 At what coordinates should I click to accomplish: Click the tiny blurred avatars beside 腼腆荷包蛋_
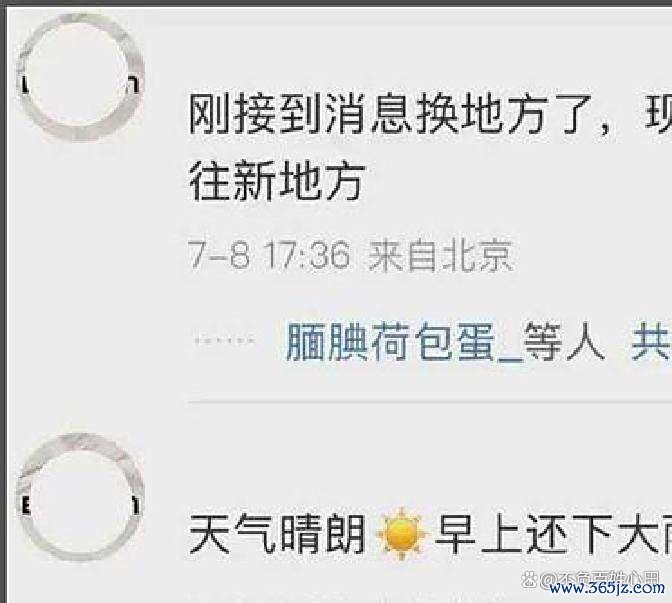click(x=225, y=341)
